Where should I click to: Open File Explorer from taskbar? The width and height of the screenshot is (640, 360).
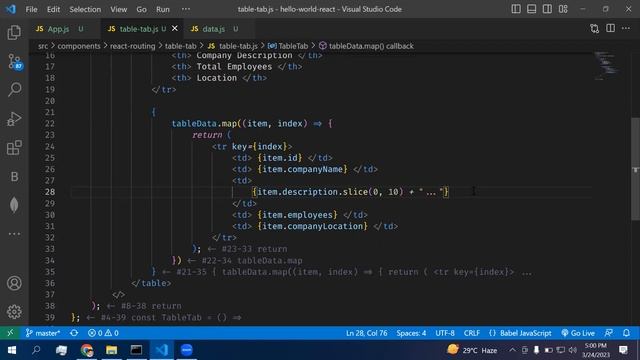tap(111, 350)
